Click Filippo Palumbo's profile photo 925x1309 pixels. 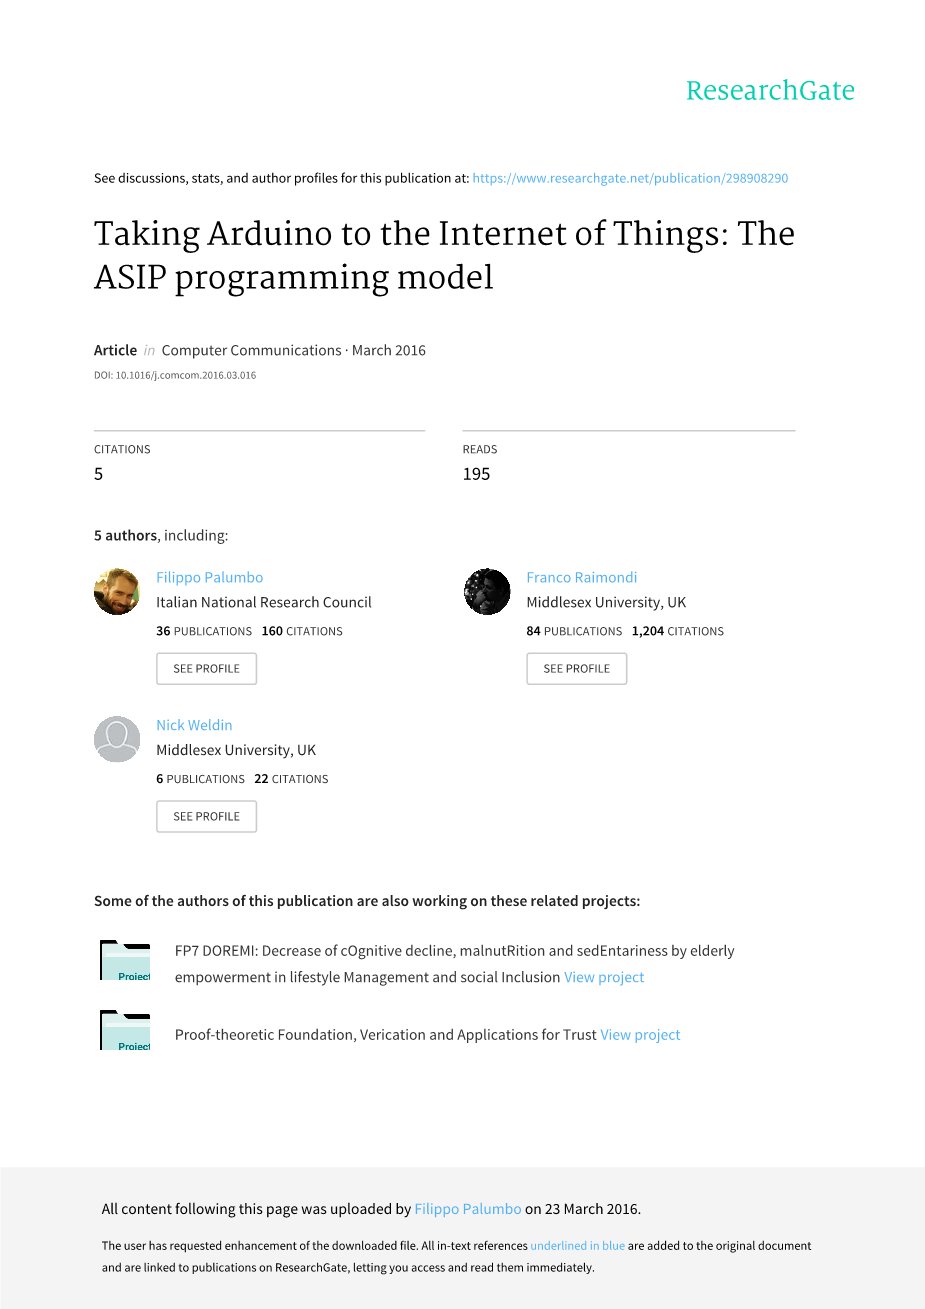point(117,591)
